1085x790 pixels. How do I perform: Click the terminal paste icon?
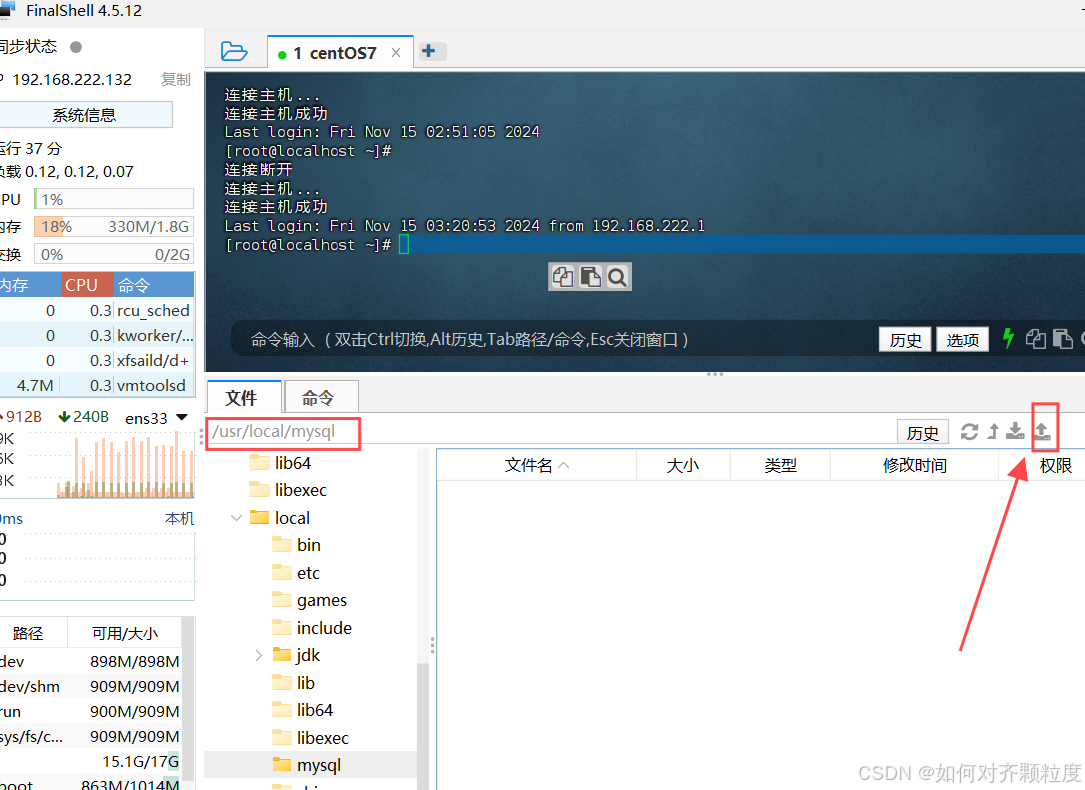590,277
